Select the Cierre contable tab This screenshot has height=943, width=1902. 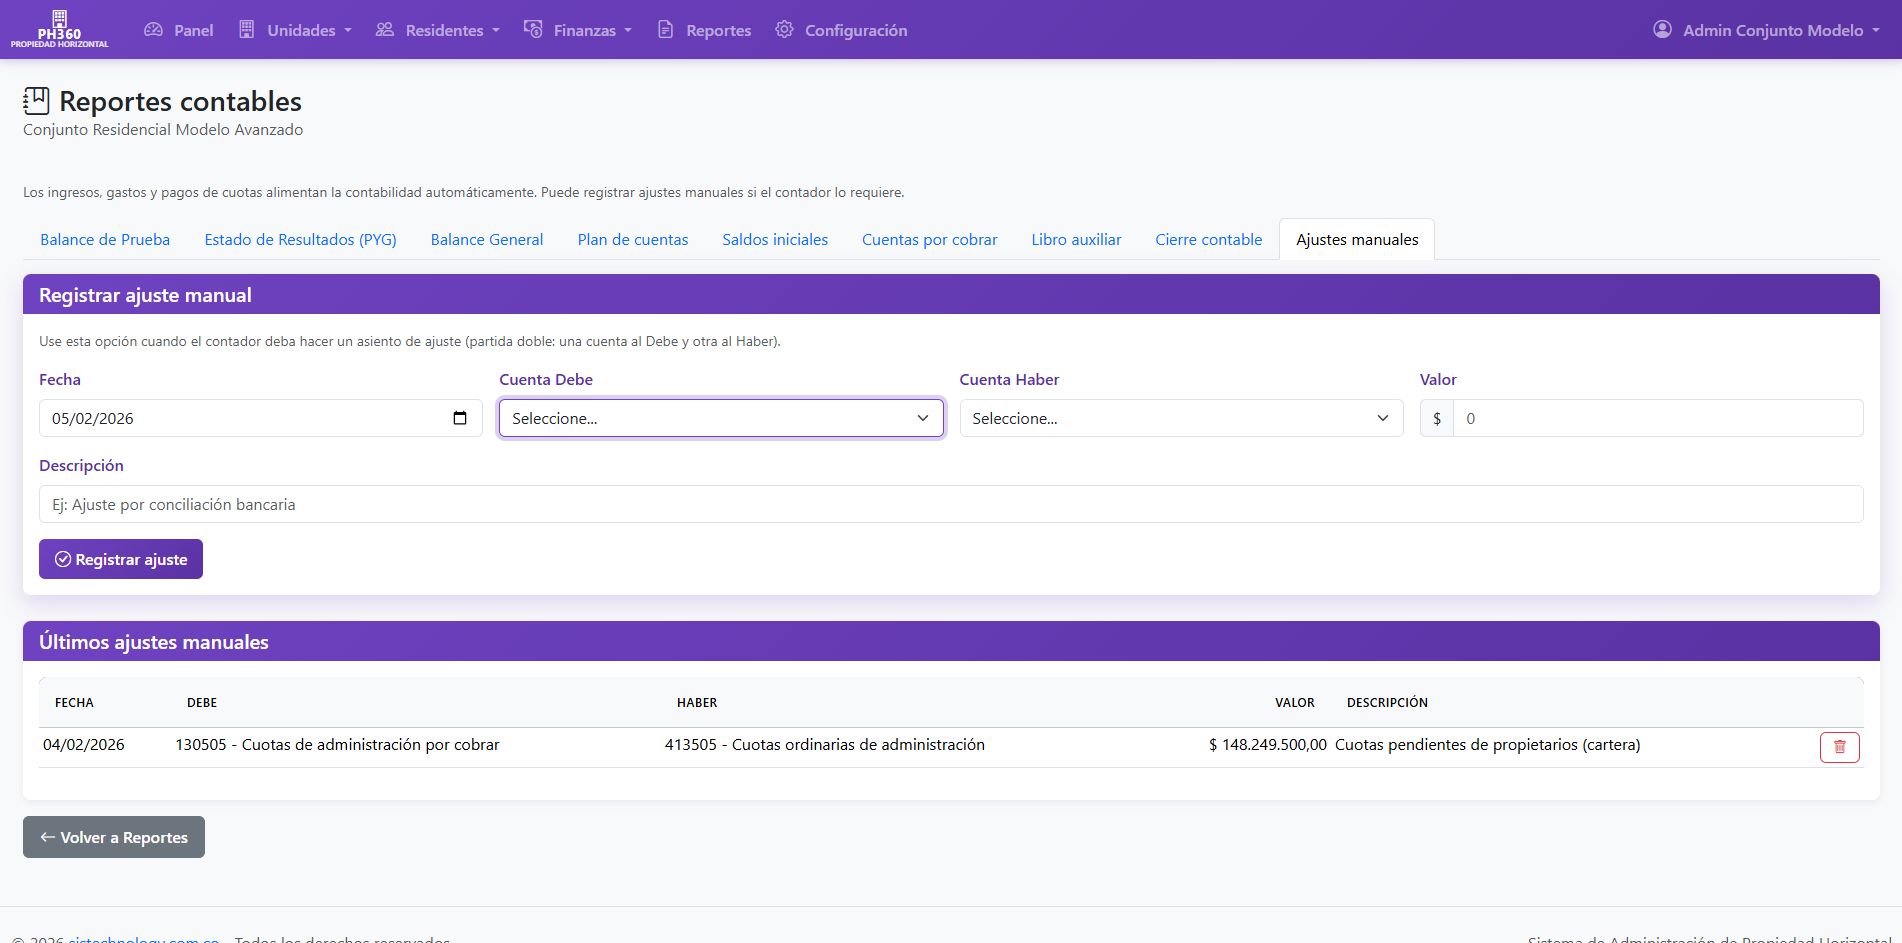click(1208, 240)
